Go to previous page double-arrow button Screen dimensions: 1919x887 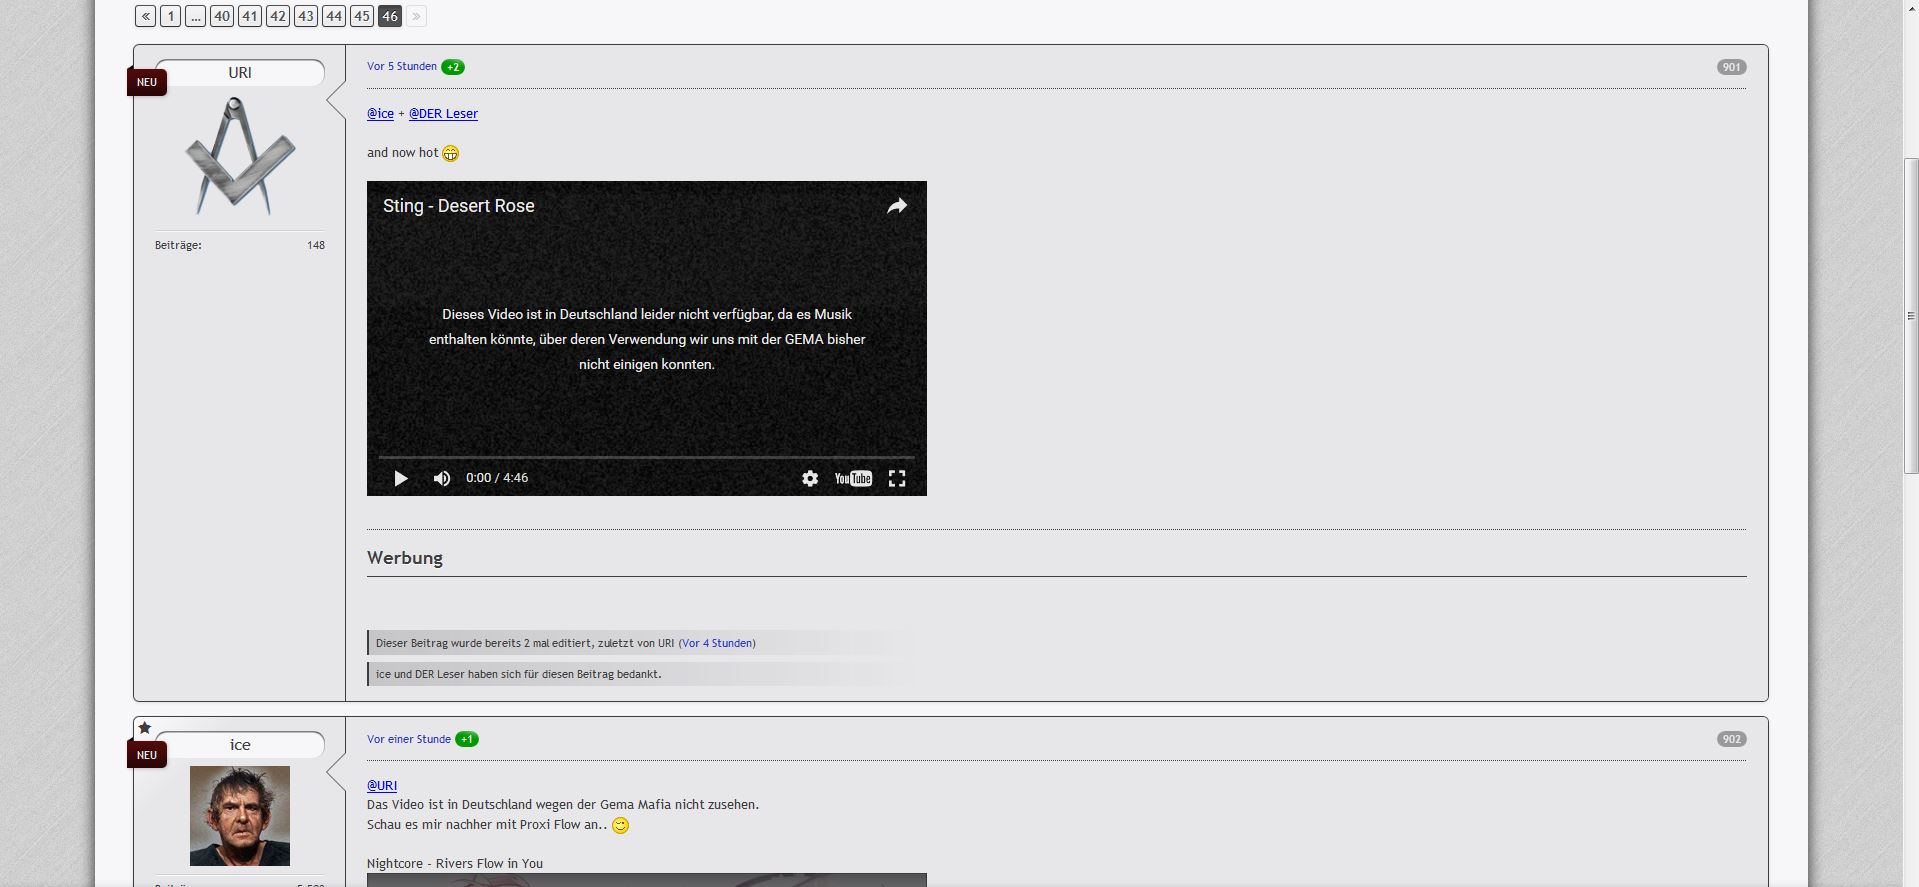(146, 16)
